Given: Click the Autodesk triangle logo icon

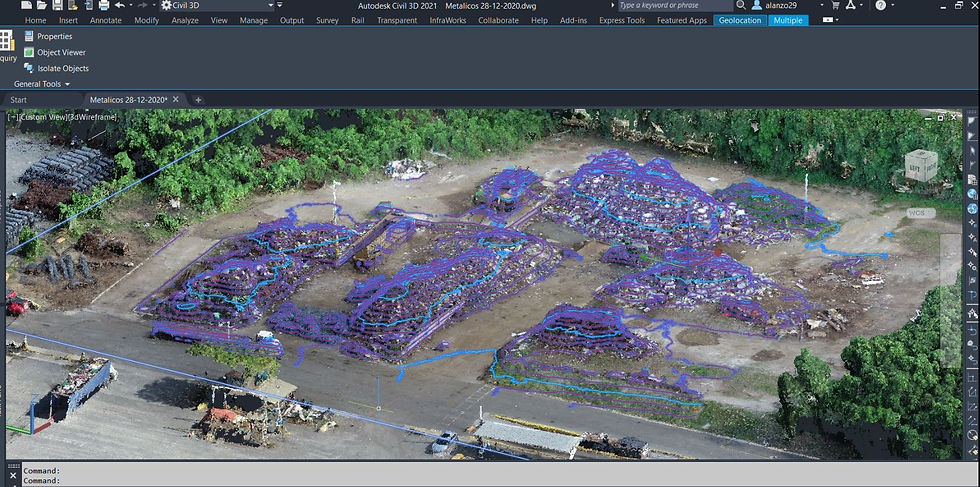Looking at the screenshot, I should tap(850, 5).
